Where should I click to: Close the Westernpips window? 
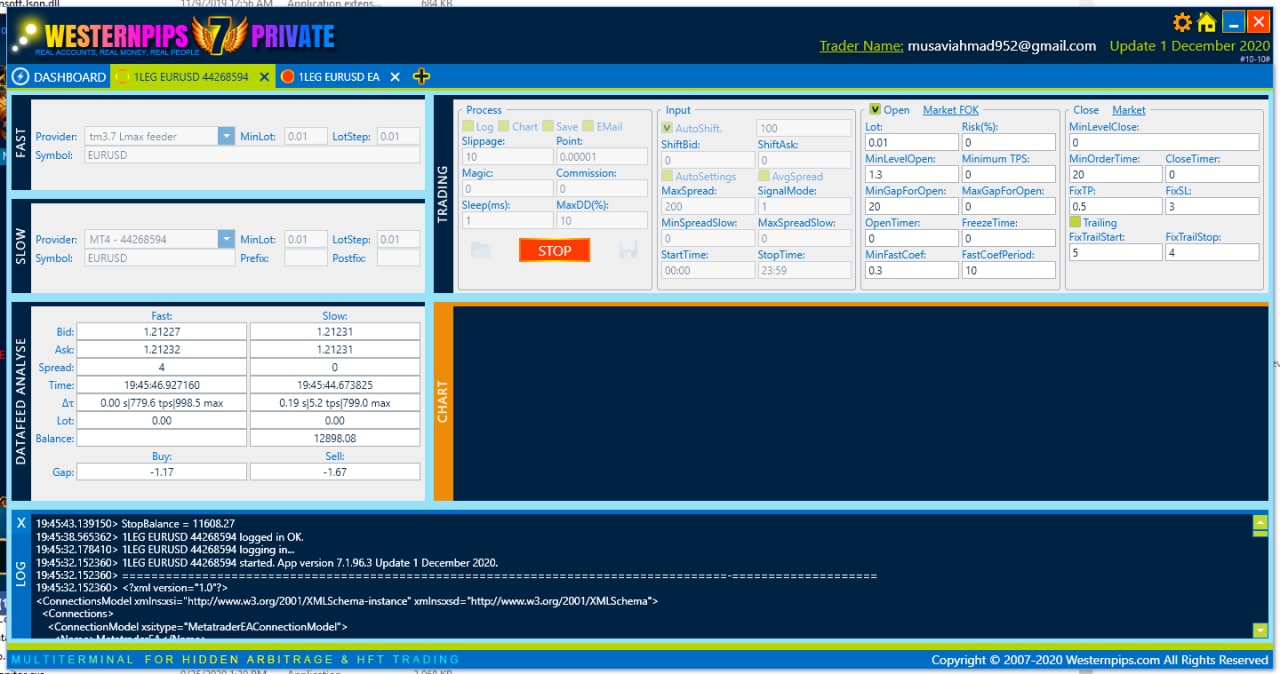click(1257, 21)
